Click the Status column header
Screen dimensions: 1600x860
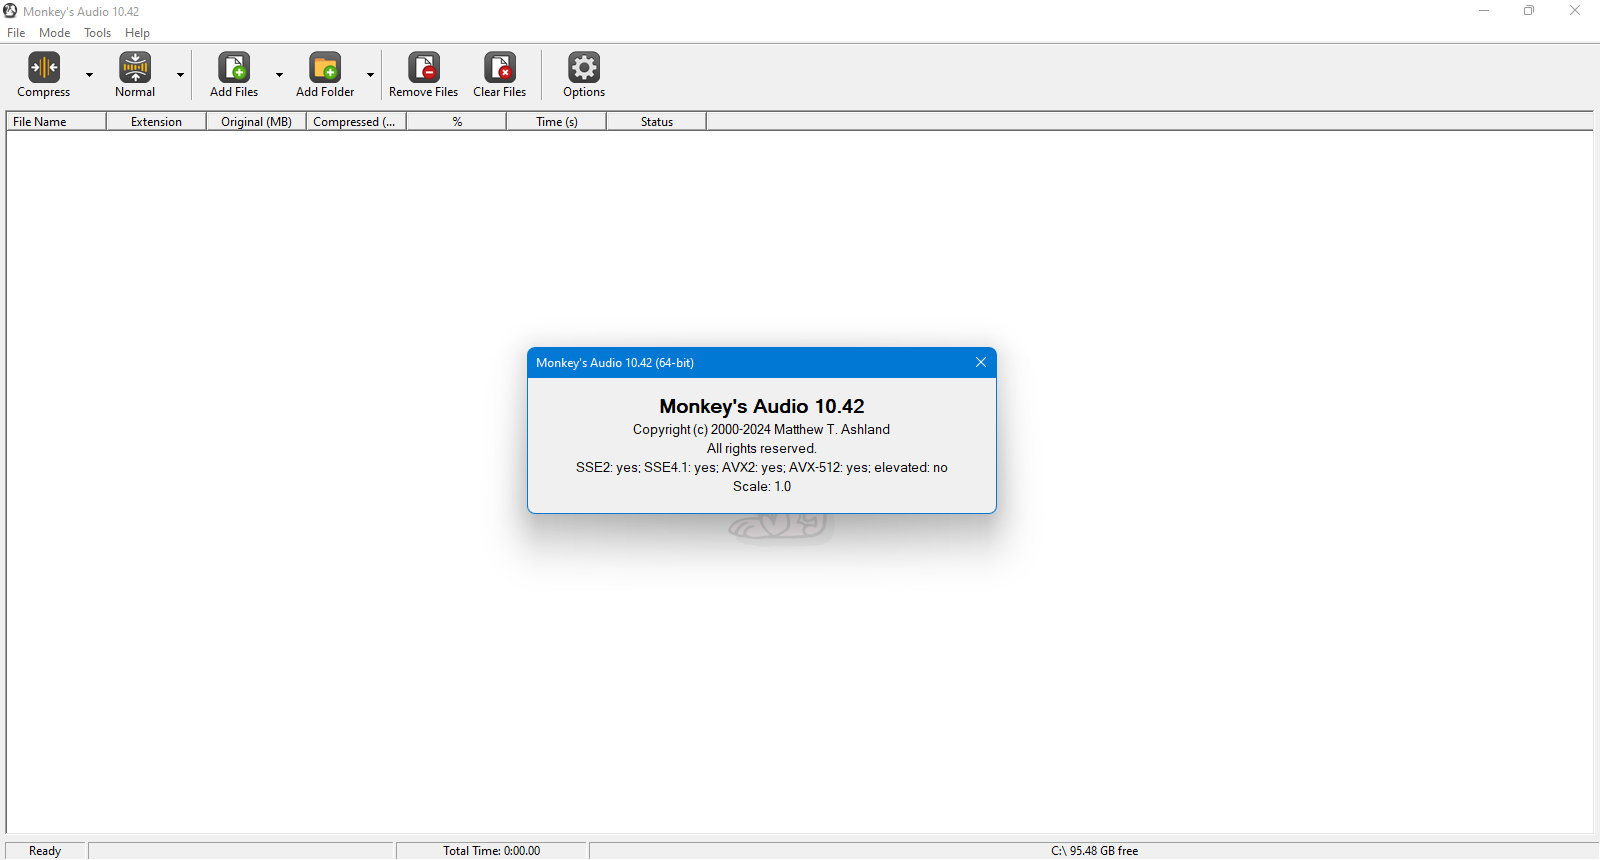pyautogui.click(x=656, y=122)
